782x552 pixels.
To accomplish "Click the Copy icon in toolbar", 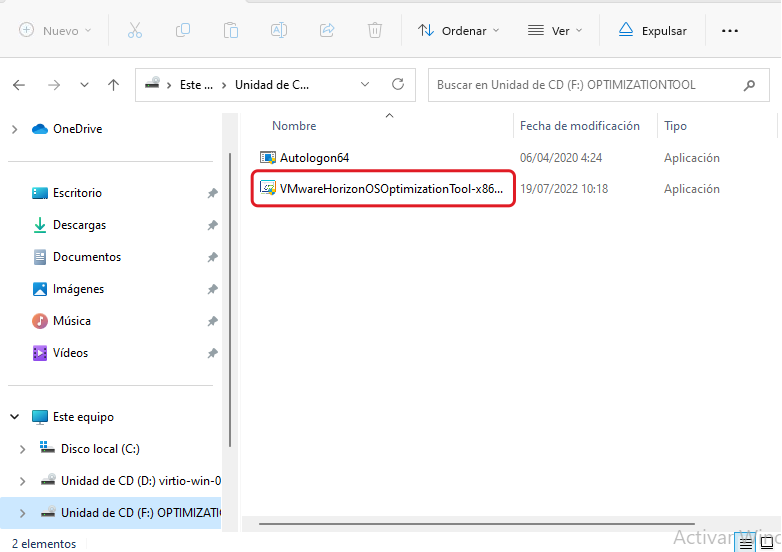I will pos(183,31).
